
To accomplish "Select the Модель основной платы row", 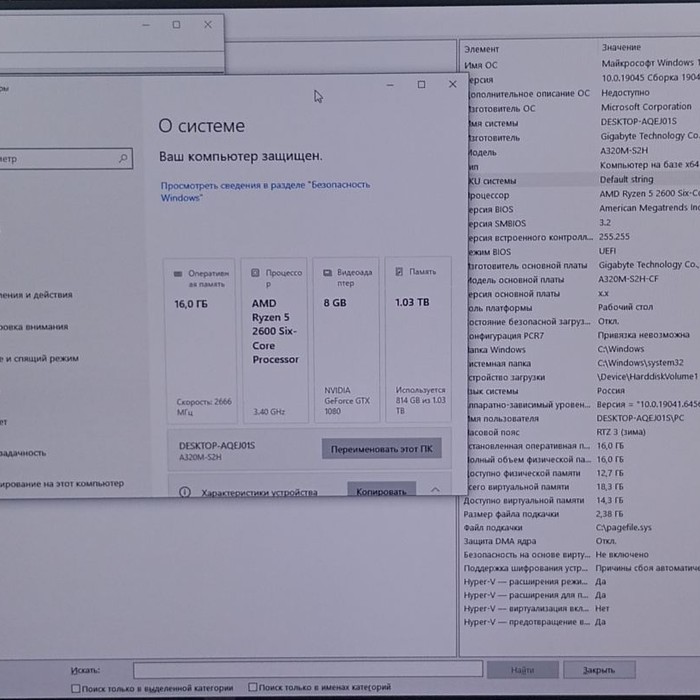I will [x=583, y=279].
